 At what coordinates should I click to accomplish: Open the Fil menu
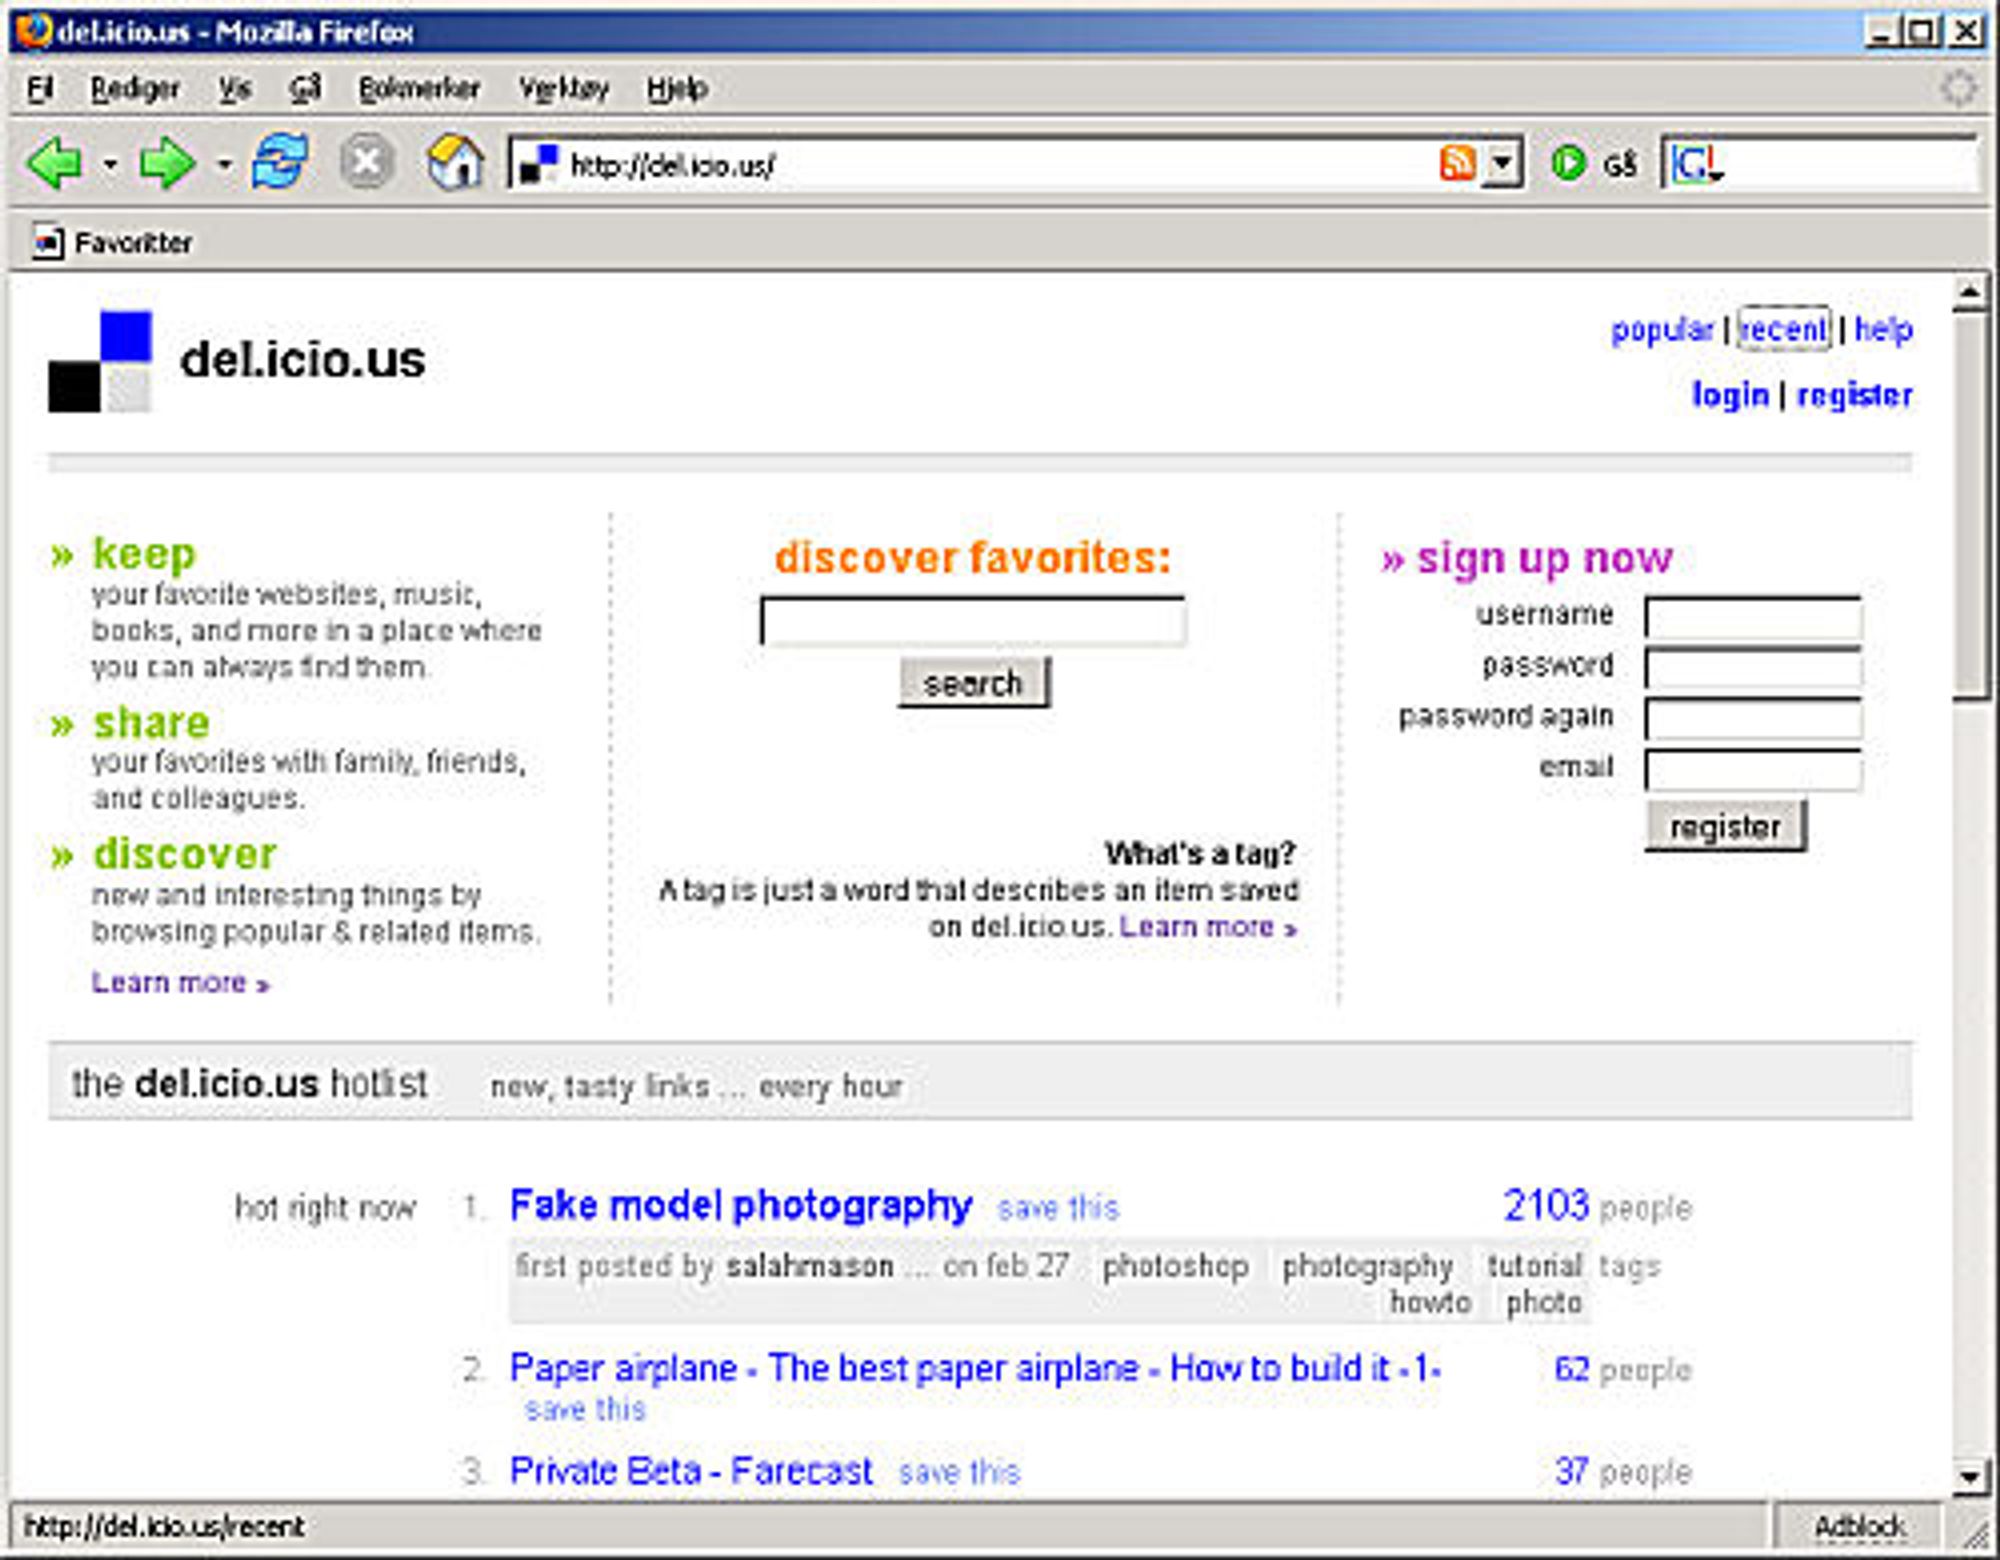tap(40, 89)
